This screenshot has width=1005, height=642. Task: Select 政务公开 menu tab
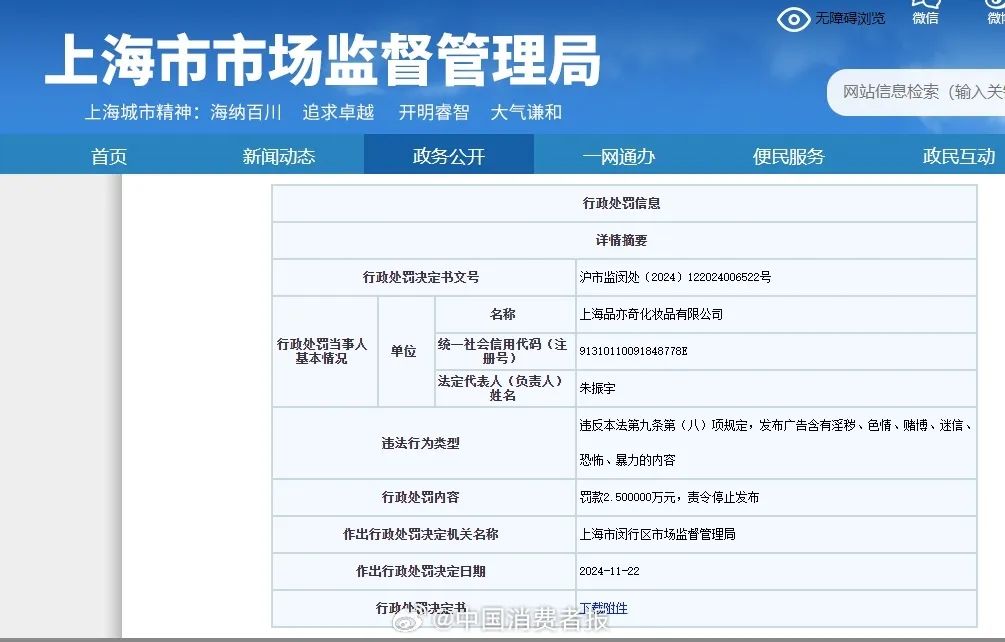tap(449, 154)
